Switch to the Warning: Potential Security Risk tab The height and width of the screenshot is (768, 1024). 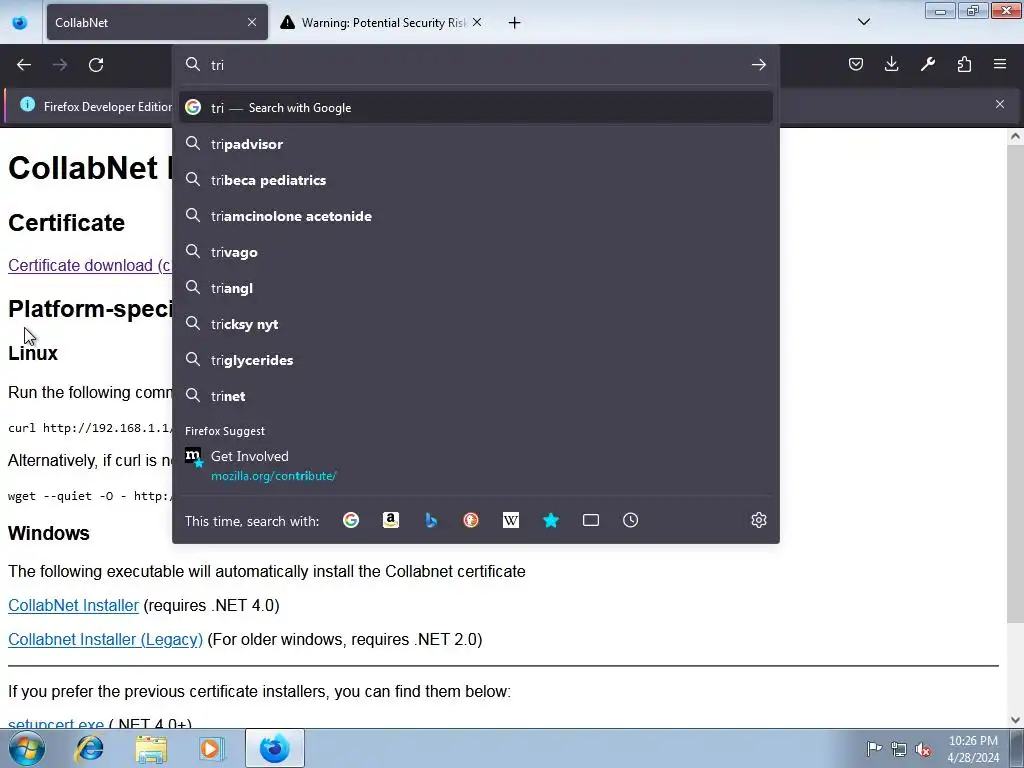[x=382, y=22]
